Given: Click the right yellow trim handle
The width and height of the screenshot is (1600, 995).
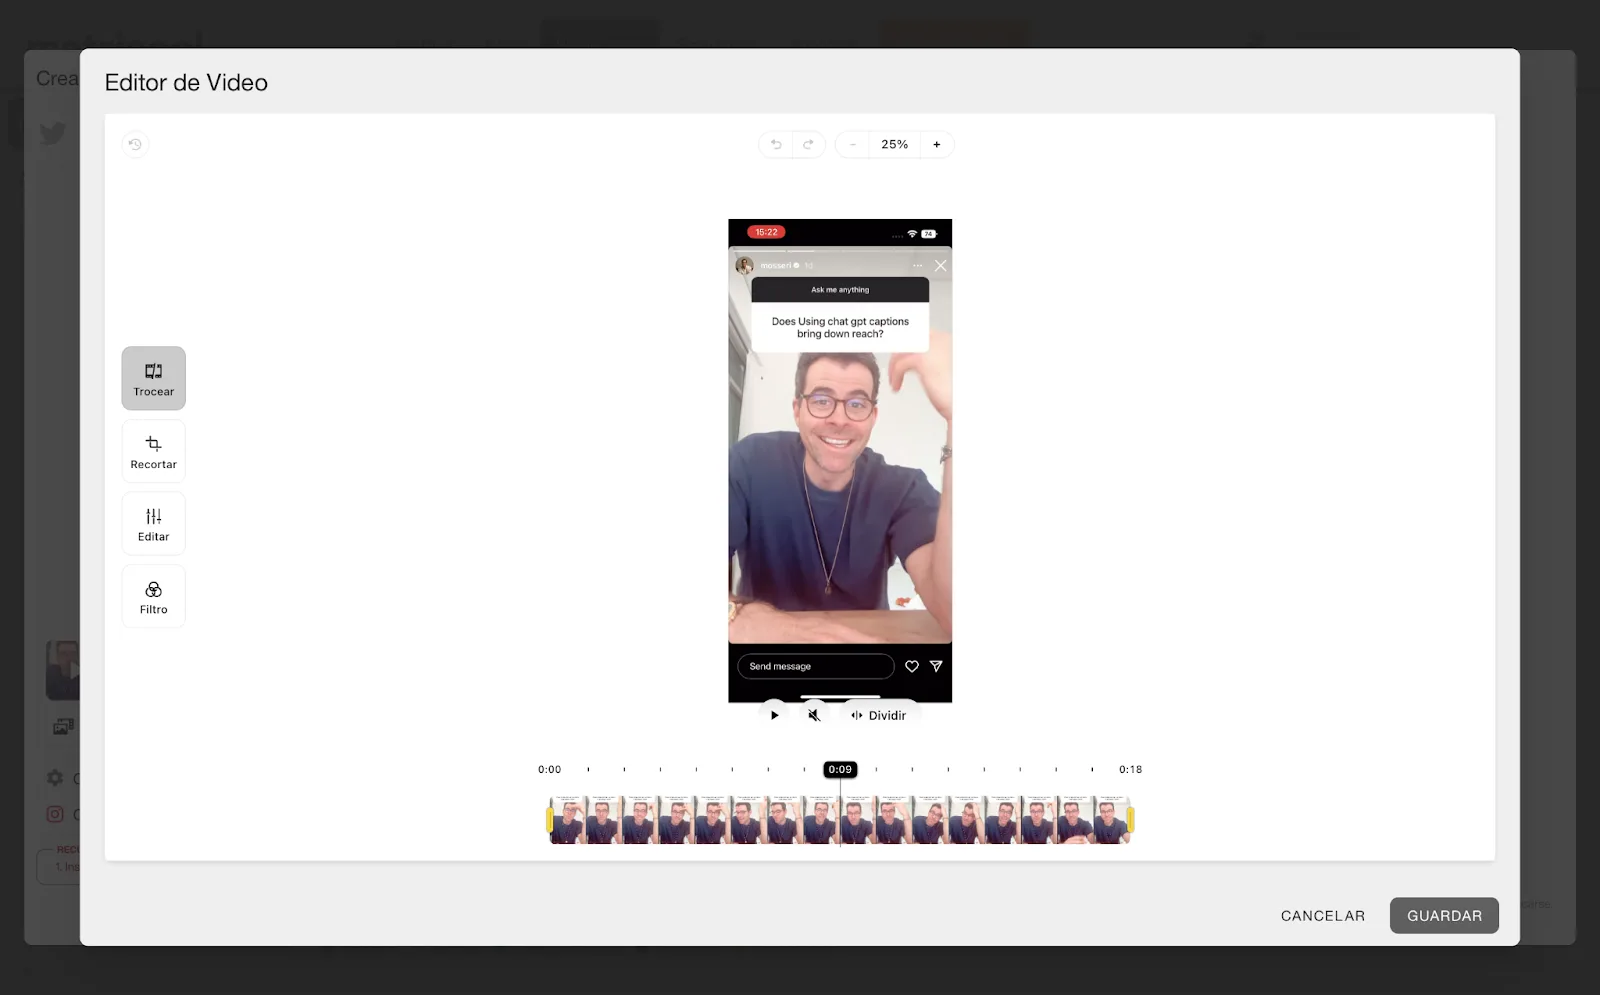Looking at the screenshot, I should [1131, 820].
